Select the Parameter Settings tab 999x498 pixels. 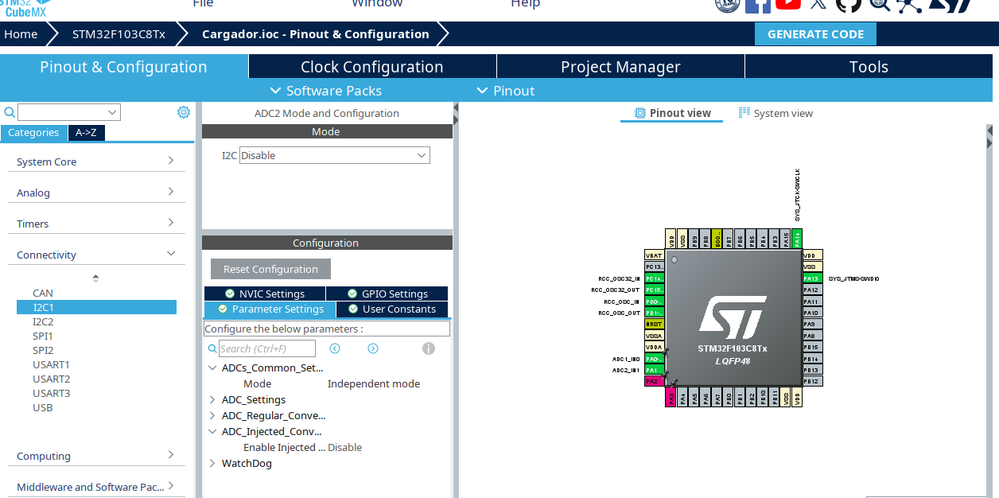click(270, 309)
